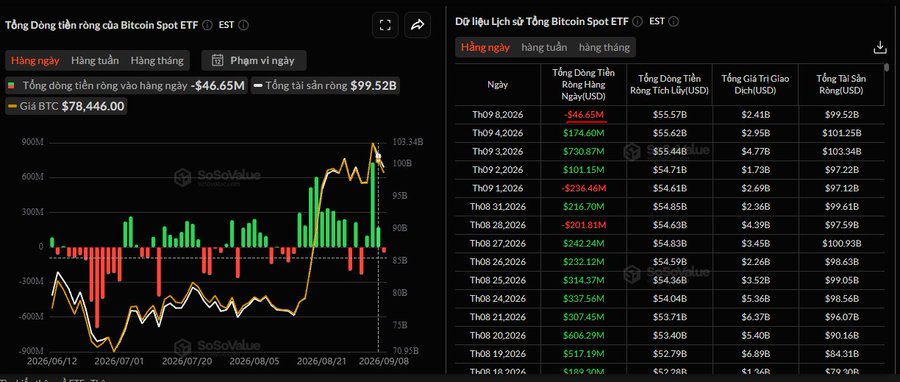900x382 pixels.
Task: Click $101.25B net assets cell
Action: (842, 133)
